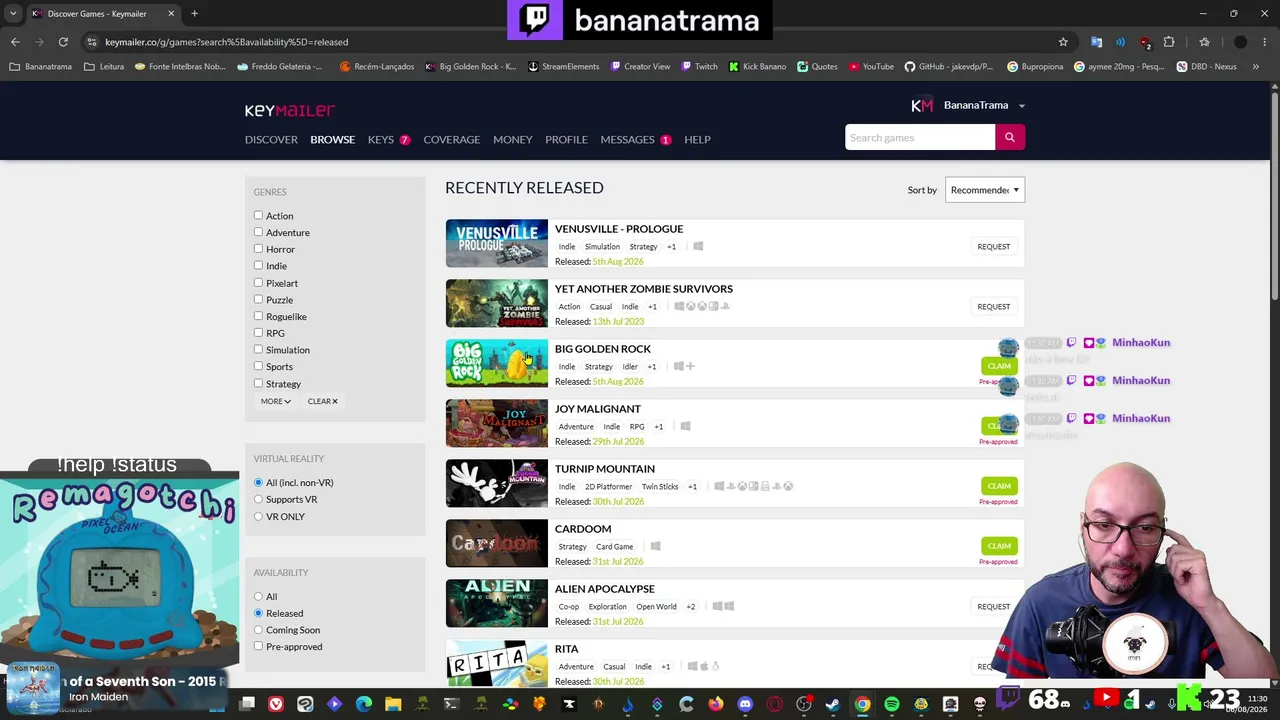Select Pre-approved availability checkbox
The width and height of the screenshot is (1280, 720).
pos(258,646)
